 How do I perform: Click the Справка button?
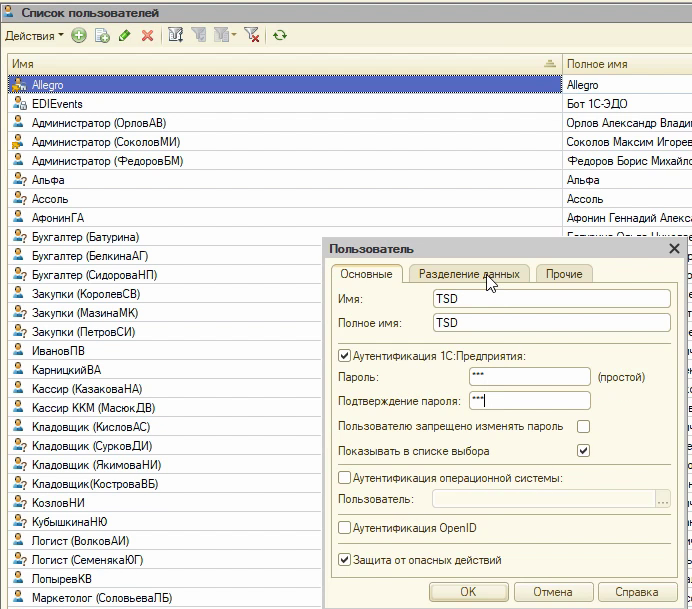coord(637,592)
